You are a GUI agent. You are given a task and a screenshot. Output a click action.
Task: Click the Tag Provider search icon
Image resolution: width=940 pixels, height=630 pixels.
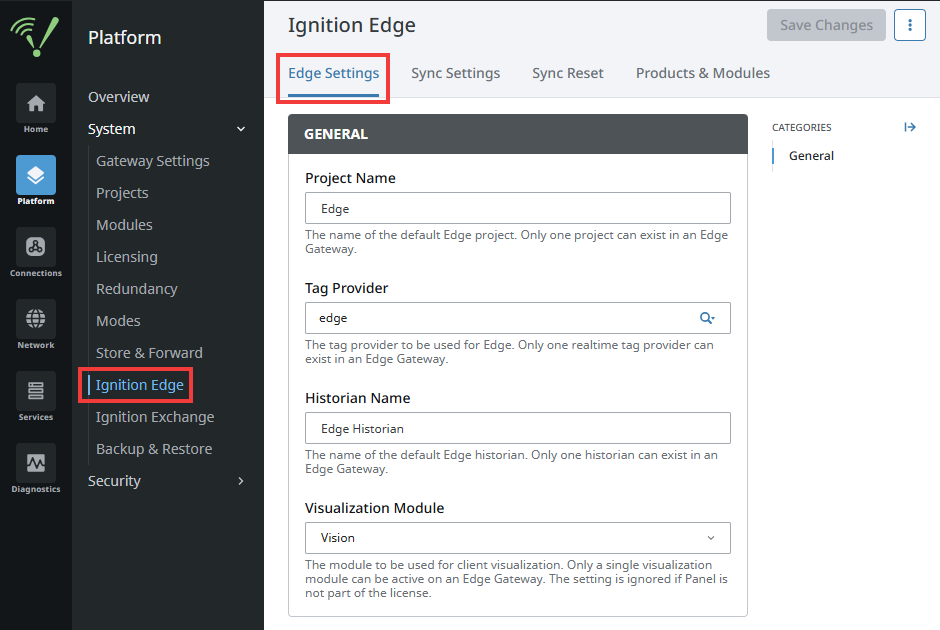707,318
